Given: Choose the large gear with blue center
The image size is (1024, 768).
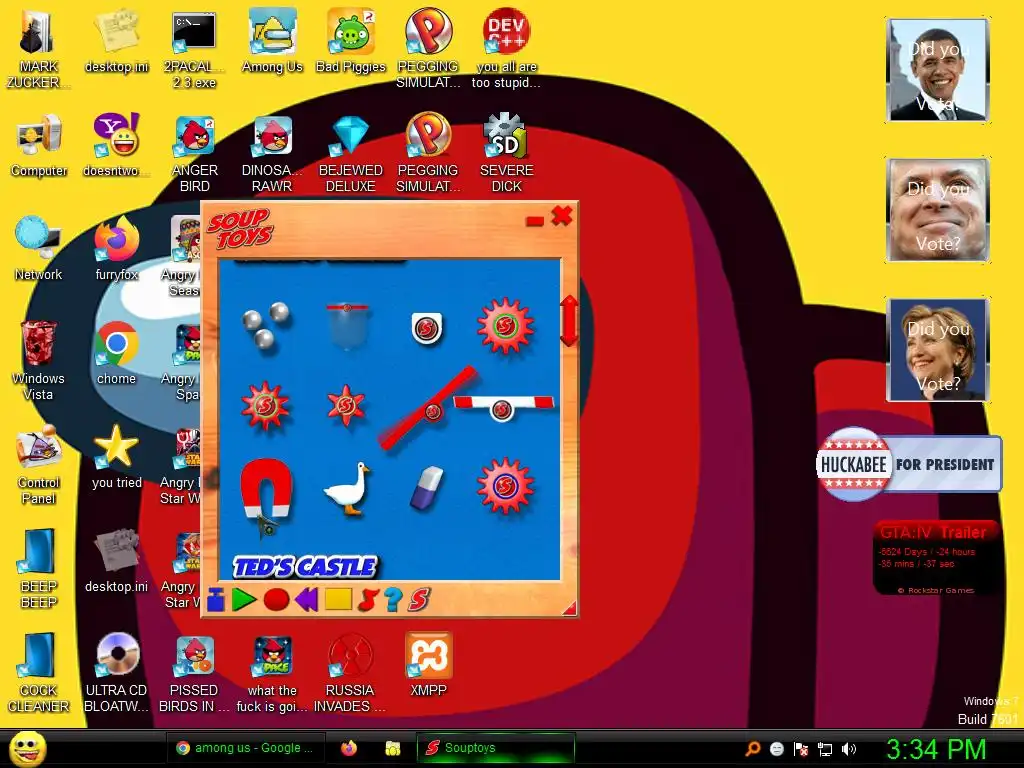Looking at the screenshot, I should [505, 486].
